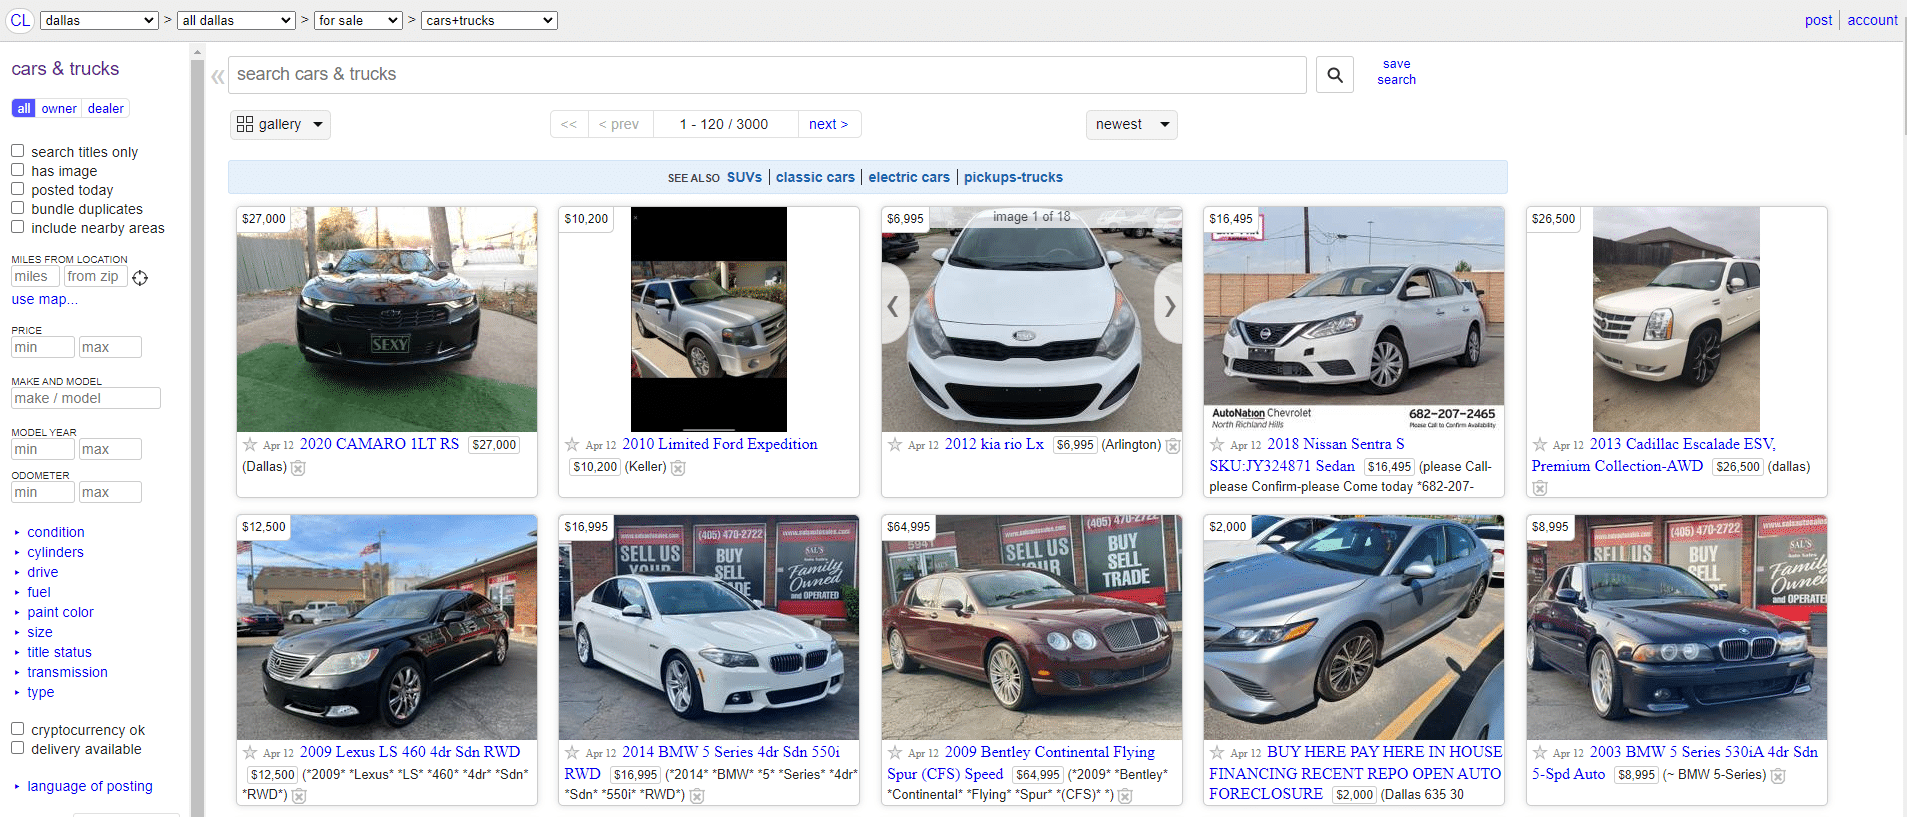Open the dallas city dropdown
The width and height of the screenshot is (1907, 817).
99,20
